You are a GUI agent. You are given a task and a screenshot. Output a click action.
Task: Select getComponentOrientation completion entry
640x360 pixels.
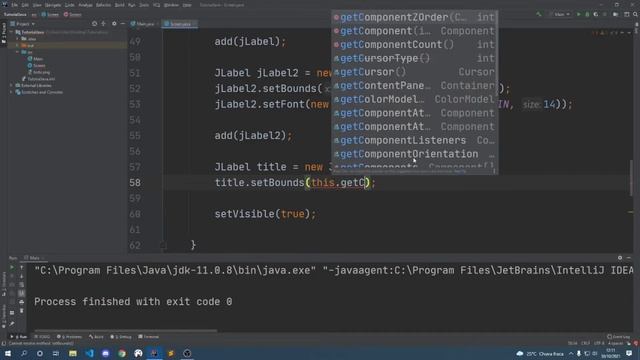point(414,154)
